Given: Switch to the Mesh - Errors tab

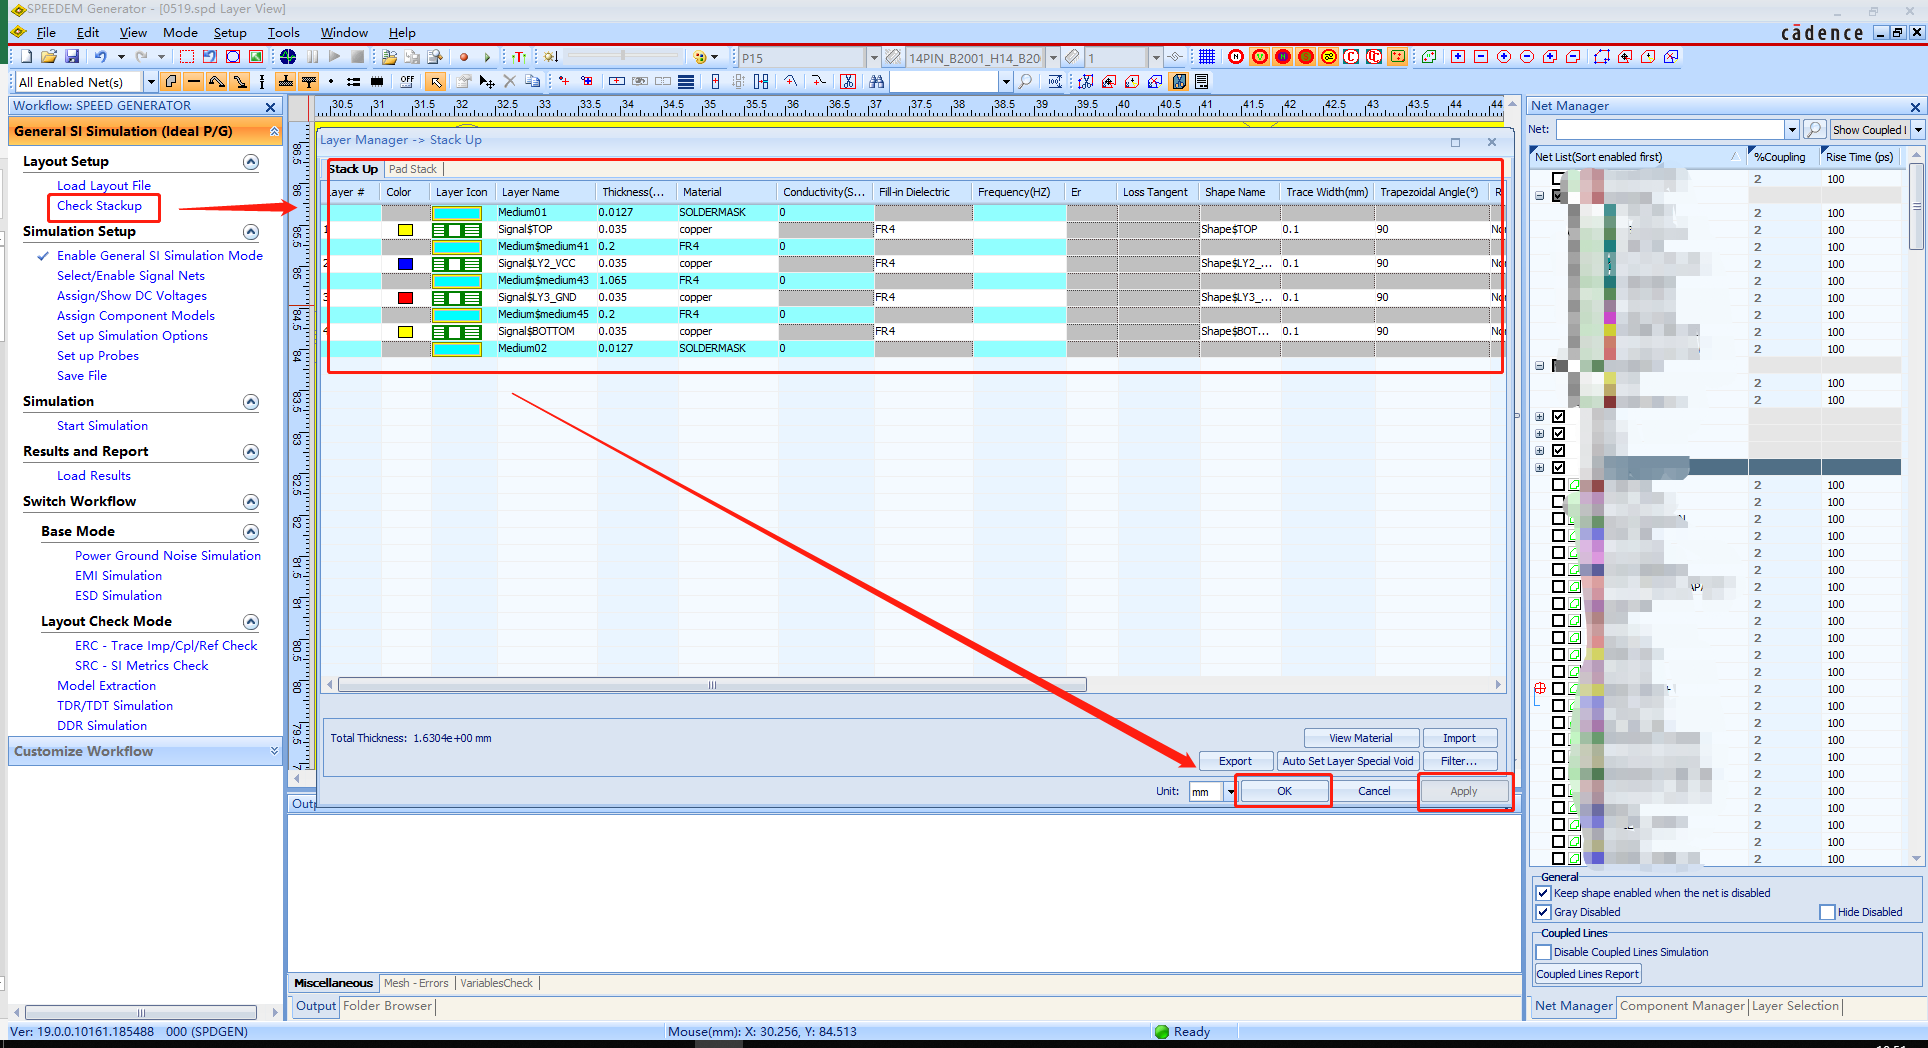Looking at the screenshot, I should (416, 983).
